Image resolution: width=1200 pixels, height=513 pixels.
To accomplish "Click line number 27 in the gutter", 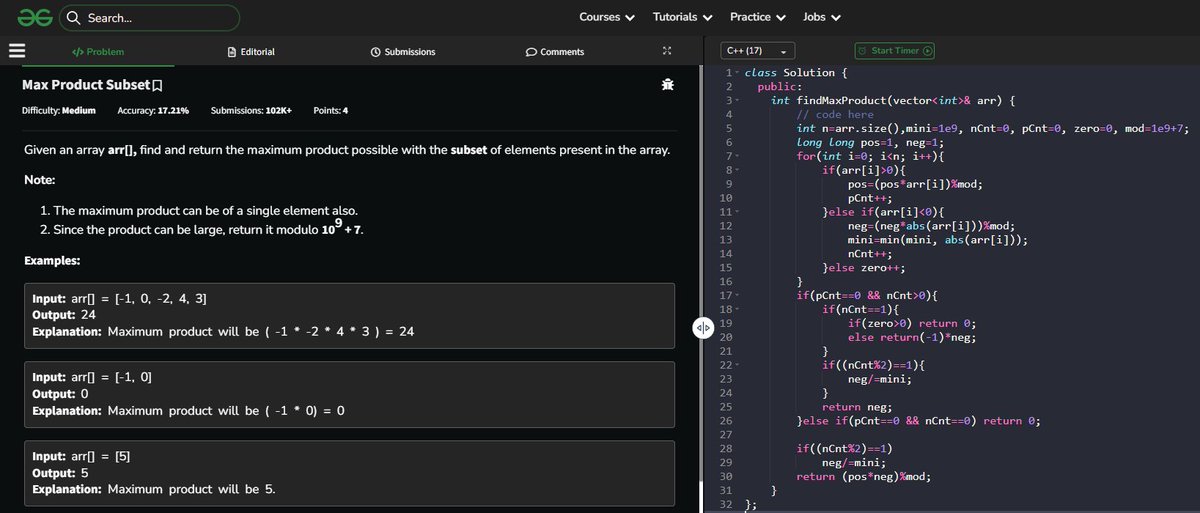I will (727, 435).
